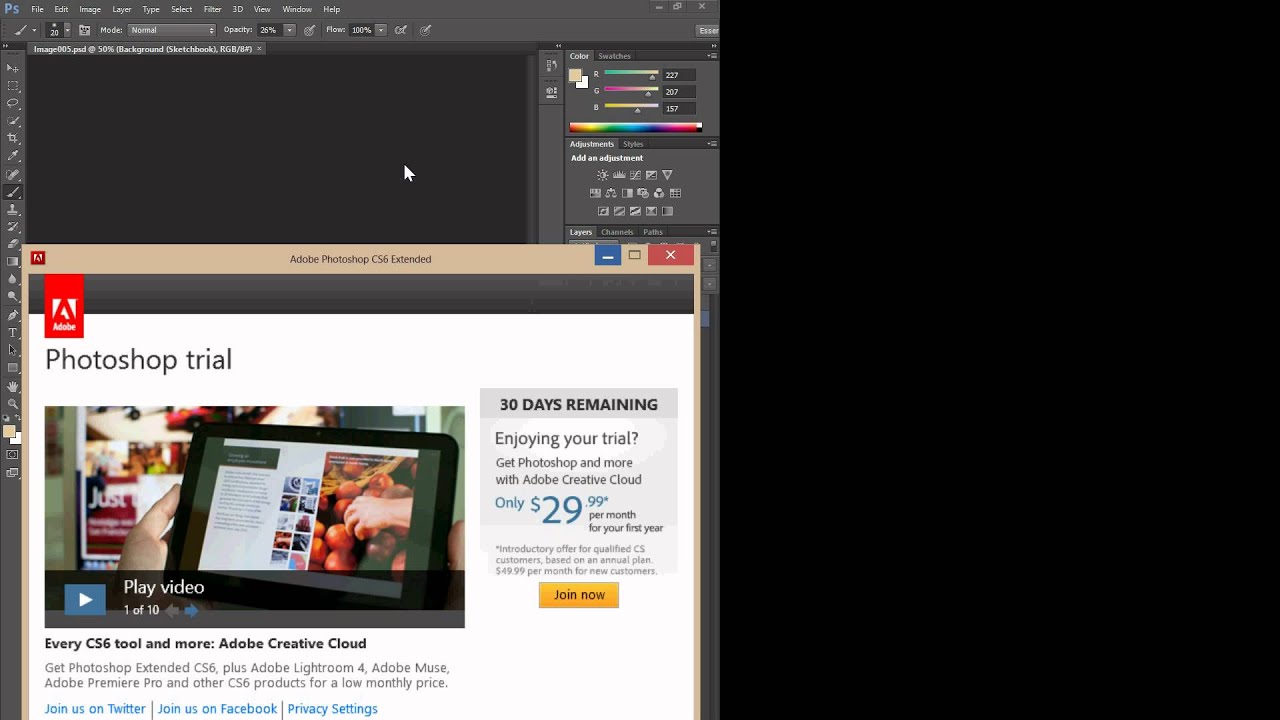
Task: Toggle Quick Mask mode
Action: (13, 455)
